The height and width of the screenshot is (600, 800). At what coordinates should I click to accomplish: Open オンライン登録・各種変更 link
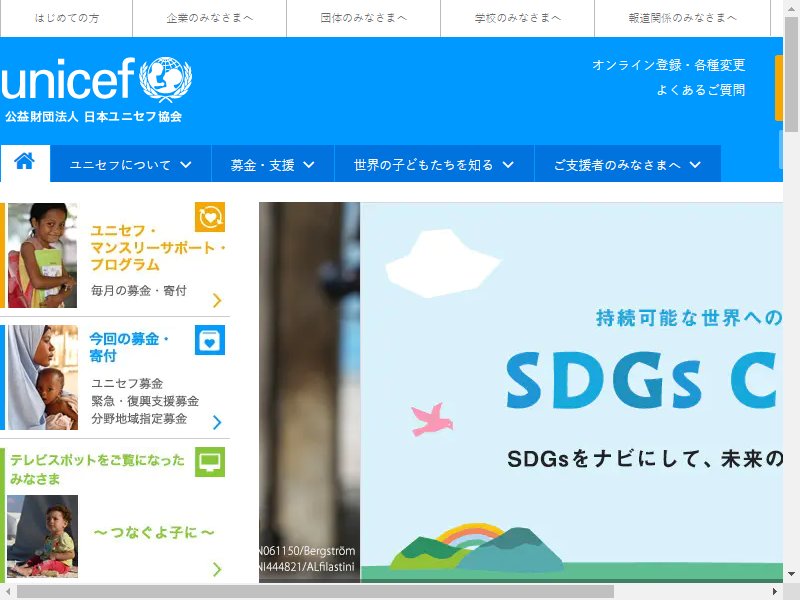[669, 65]
